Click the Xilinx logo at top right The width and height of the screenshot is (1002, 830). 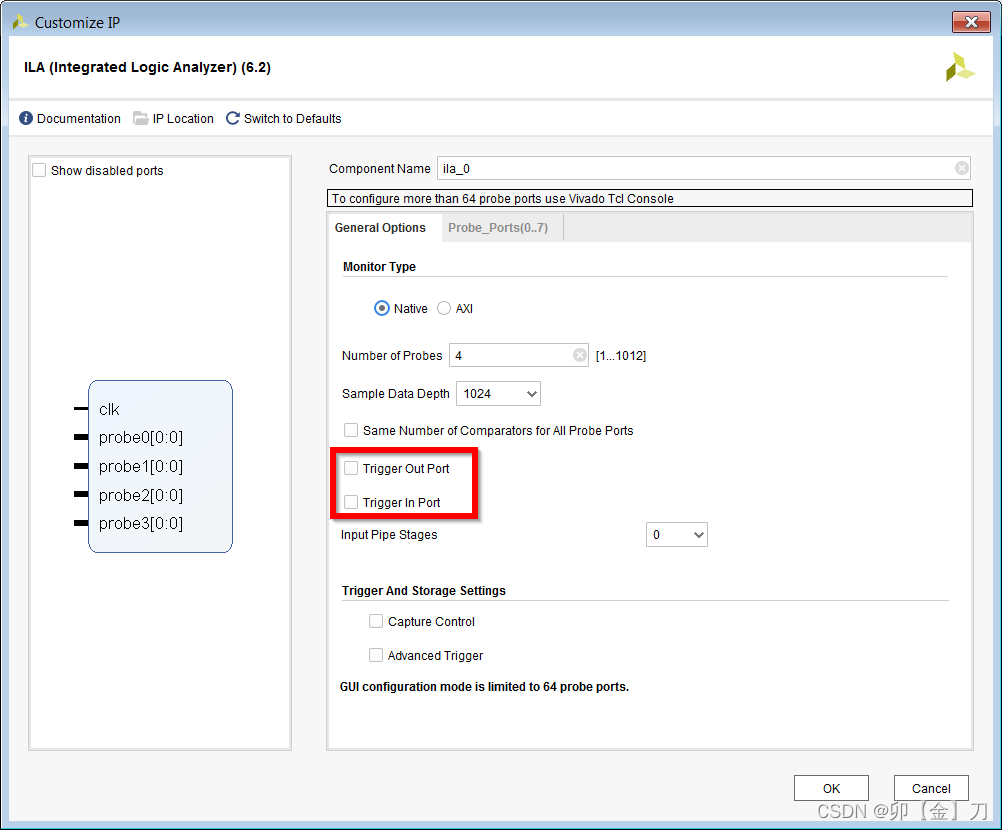click(x=960, y=67)
